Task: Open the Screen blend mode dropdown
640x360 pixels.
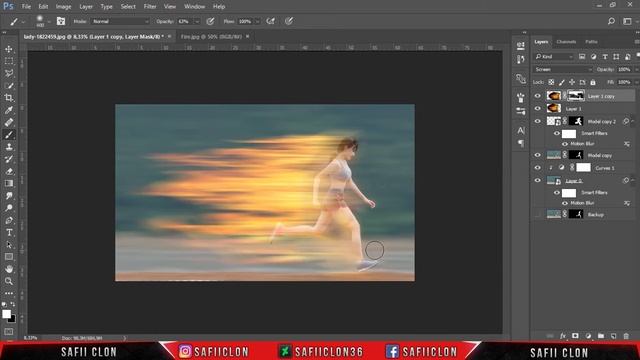Action: [563, 69]
